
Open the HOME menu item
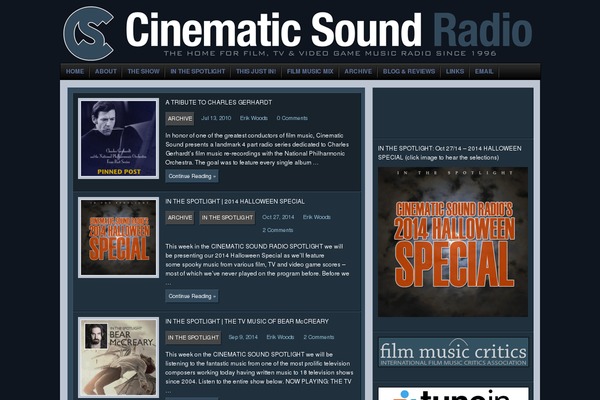tap(75, 72)
